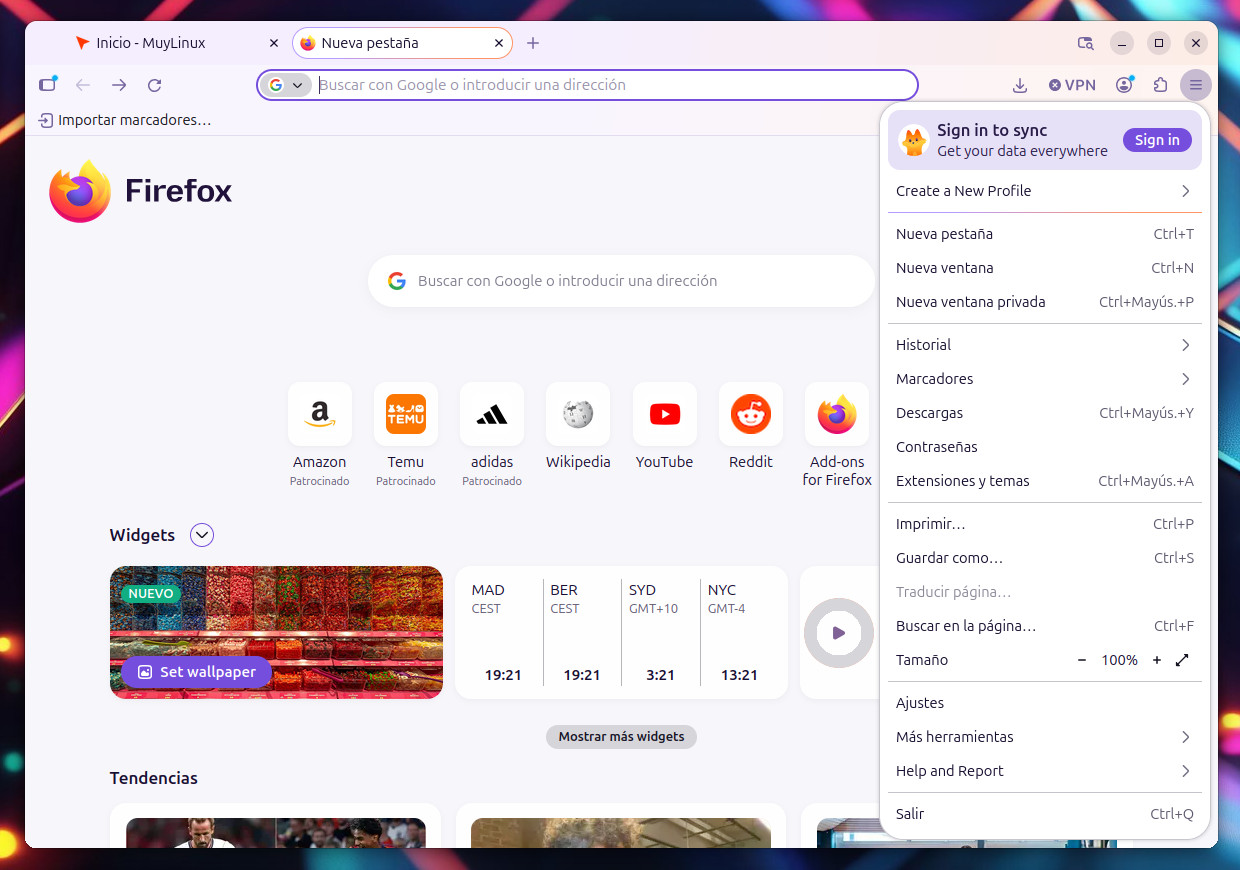
Task: Expand Help and Report submenu
Action: (1045, 771)
